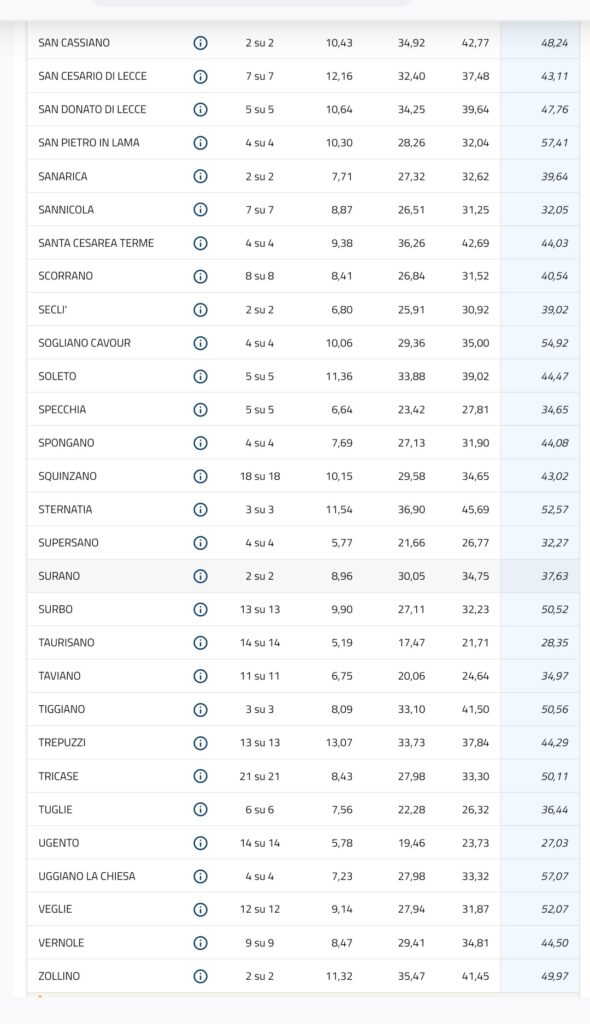Open info icon for Sogliano Cavour
590x1024 pixels.
tap(201, 343)
